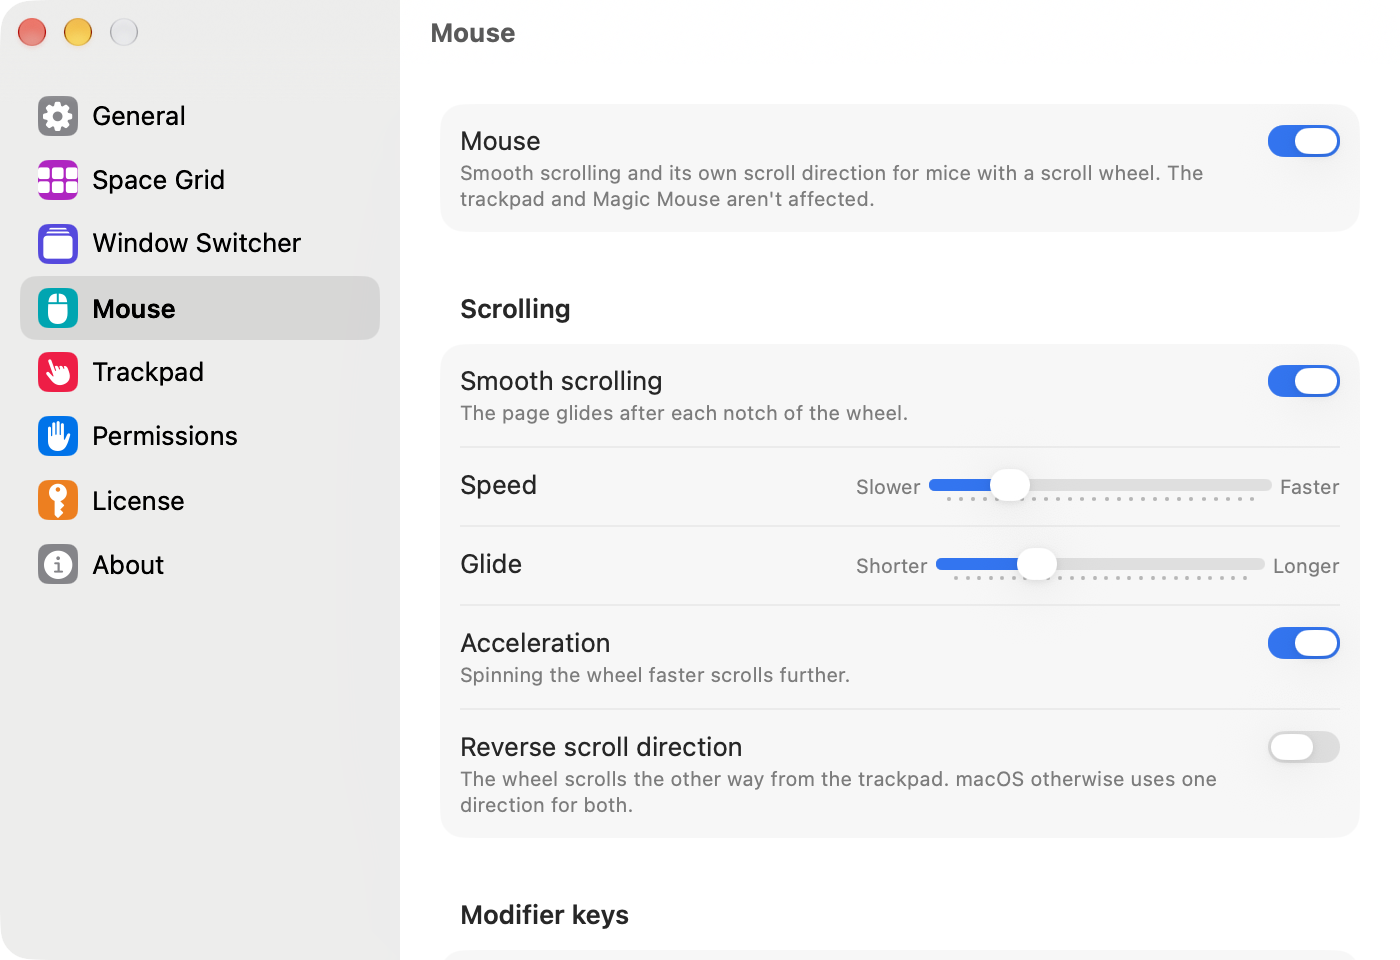The width and height of the screenshot is (1400, 960).
Task: Open the About section label
Action: point(128,565)
